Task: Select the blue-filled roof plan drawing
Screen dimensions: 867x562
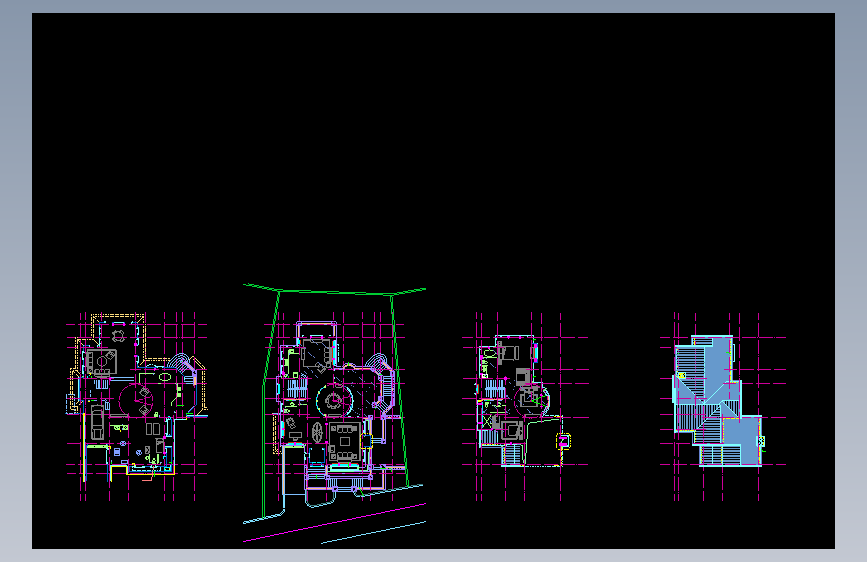Action: tap(723, 407)
